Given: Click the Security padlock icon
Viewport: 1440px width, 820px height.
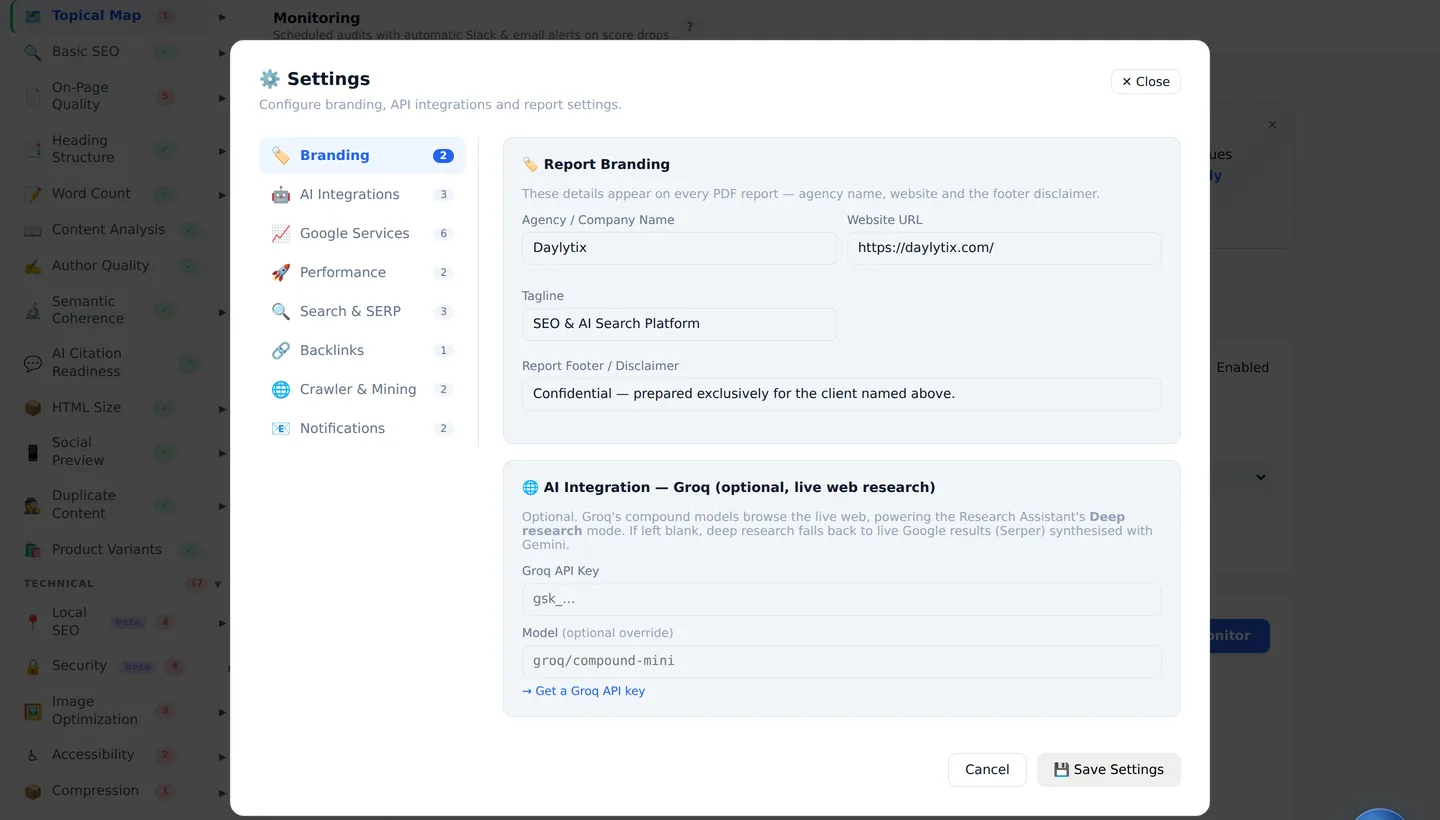Looking at the screenshot, I should [x=33, y=666].
